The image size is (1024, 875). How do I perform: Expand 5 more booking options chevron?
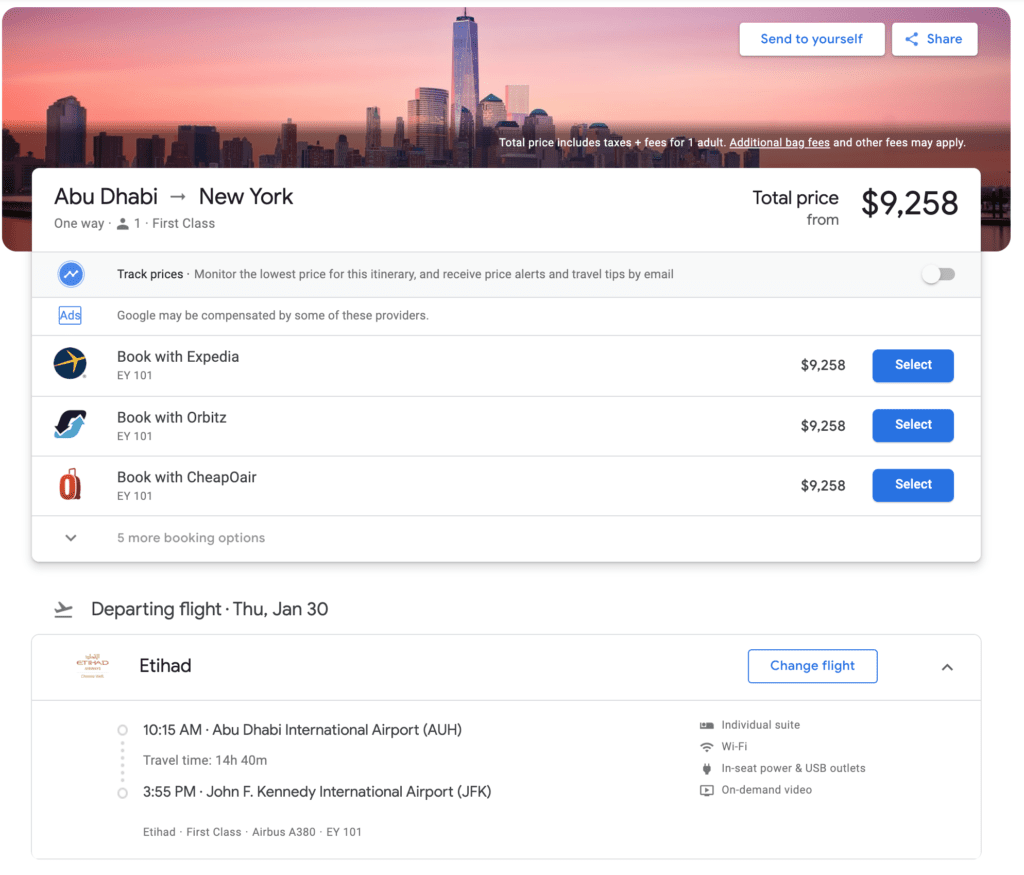[71, 538]
